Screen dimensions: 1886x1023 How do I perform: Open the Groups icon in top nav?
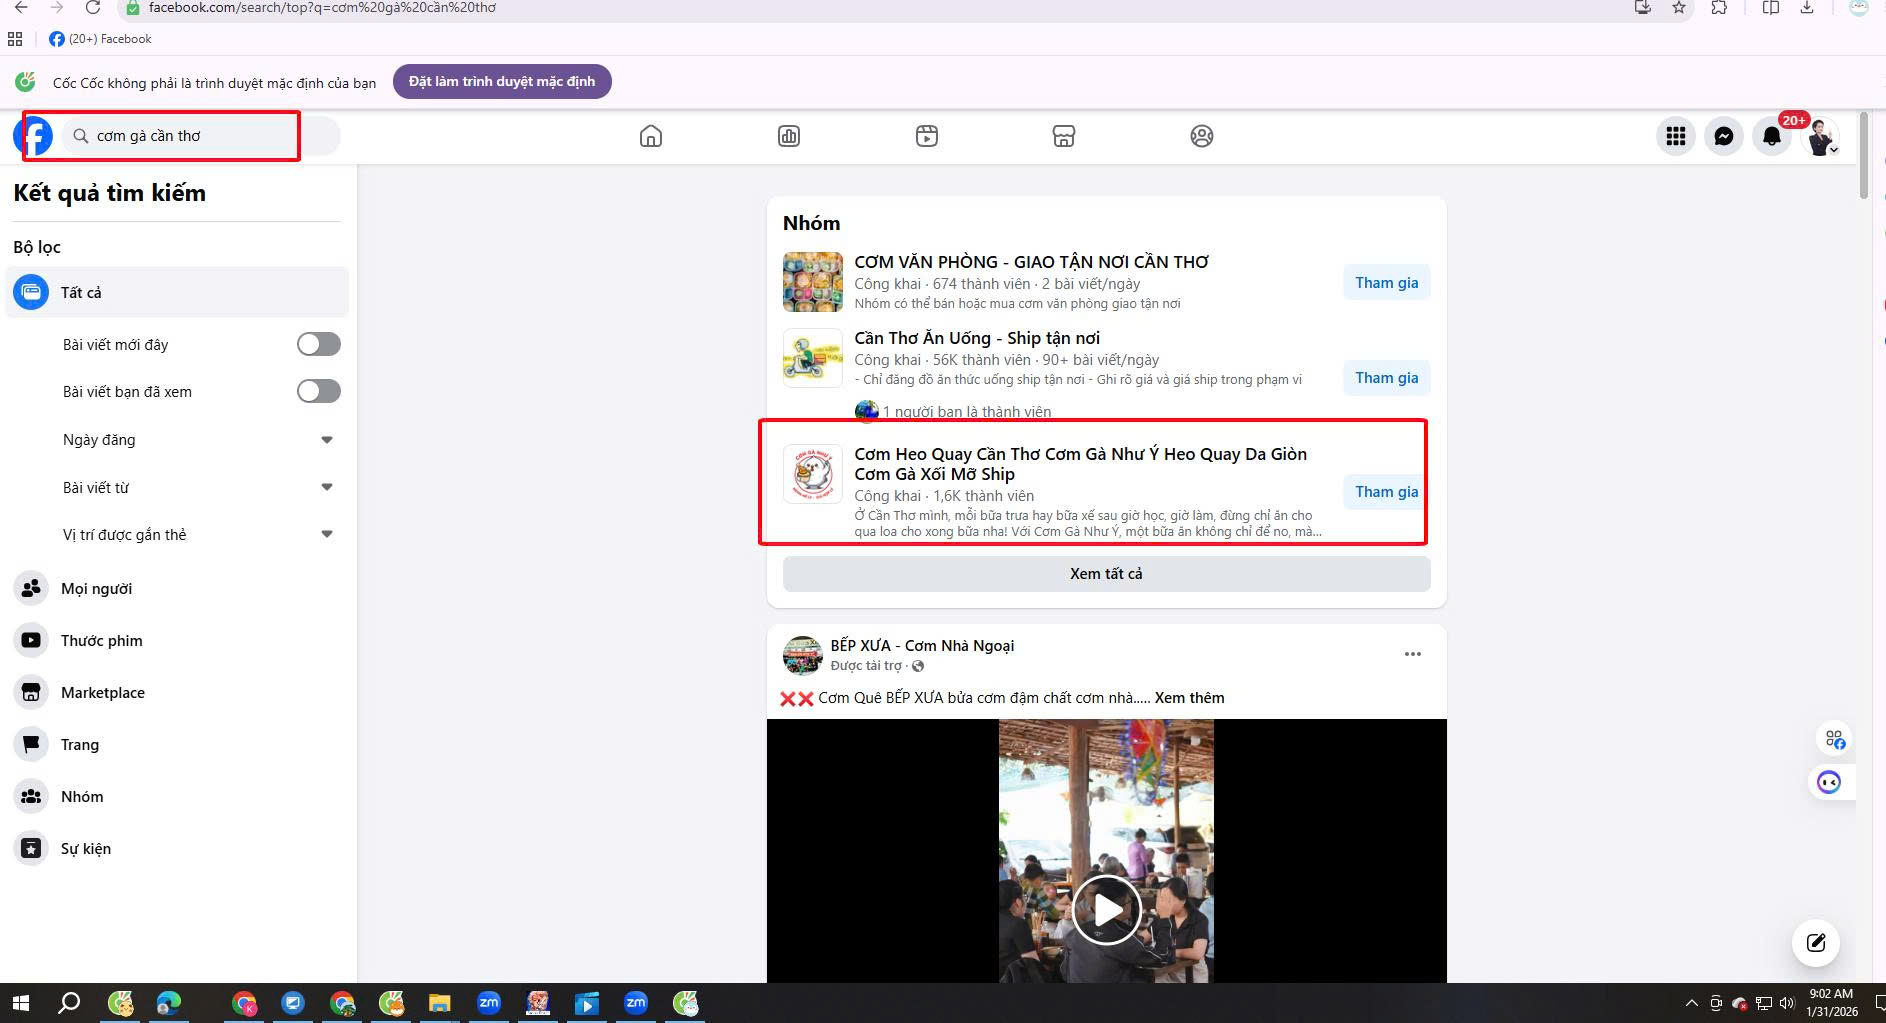[1202, 136]
